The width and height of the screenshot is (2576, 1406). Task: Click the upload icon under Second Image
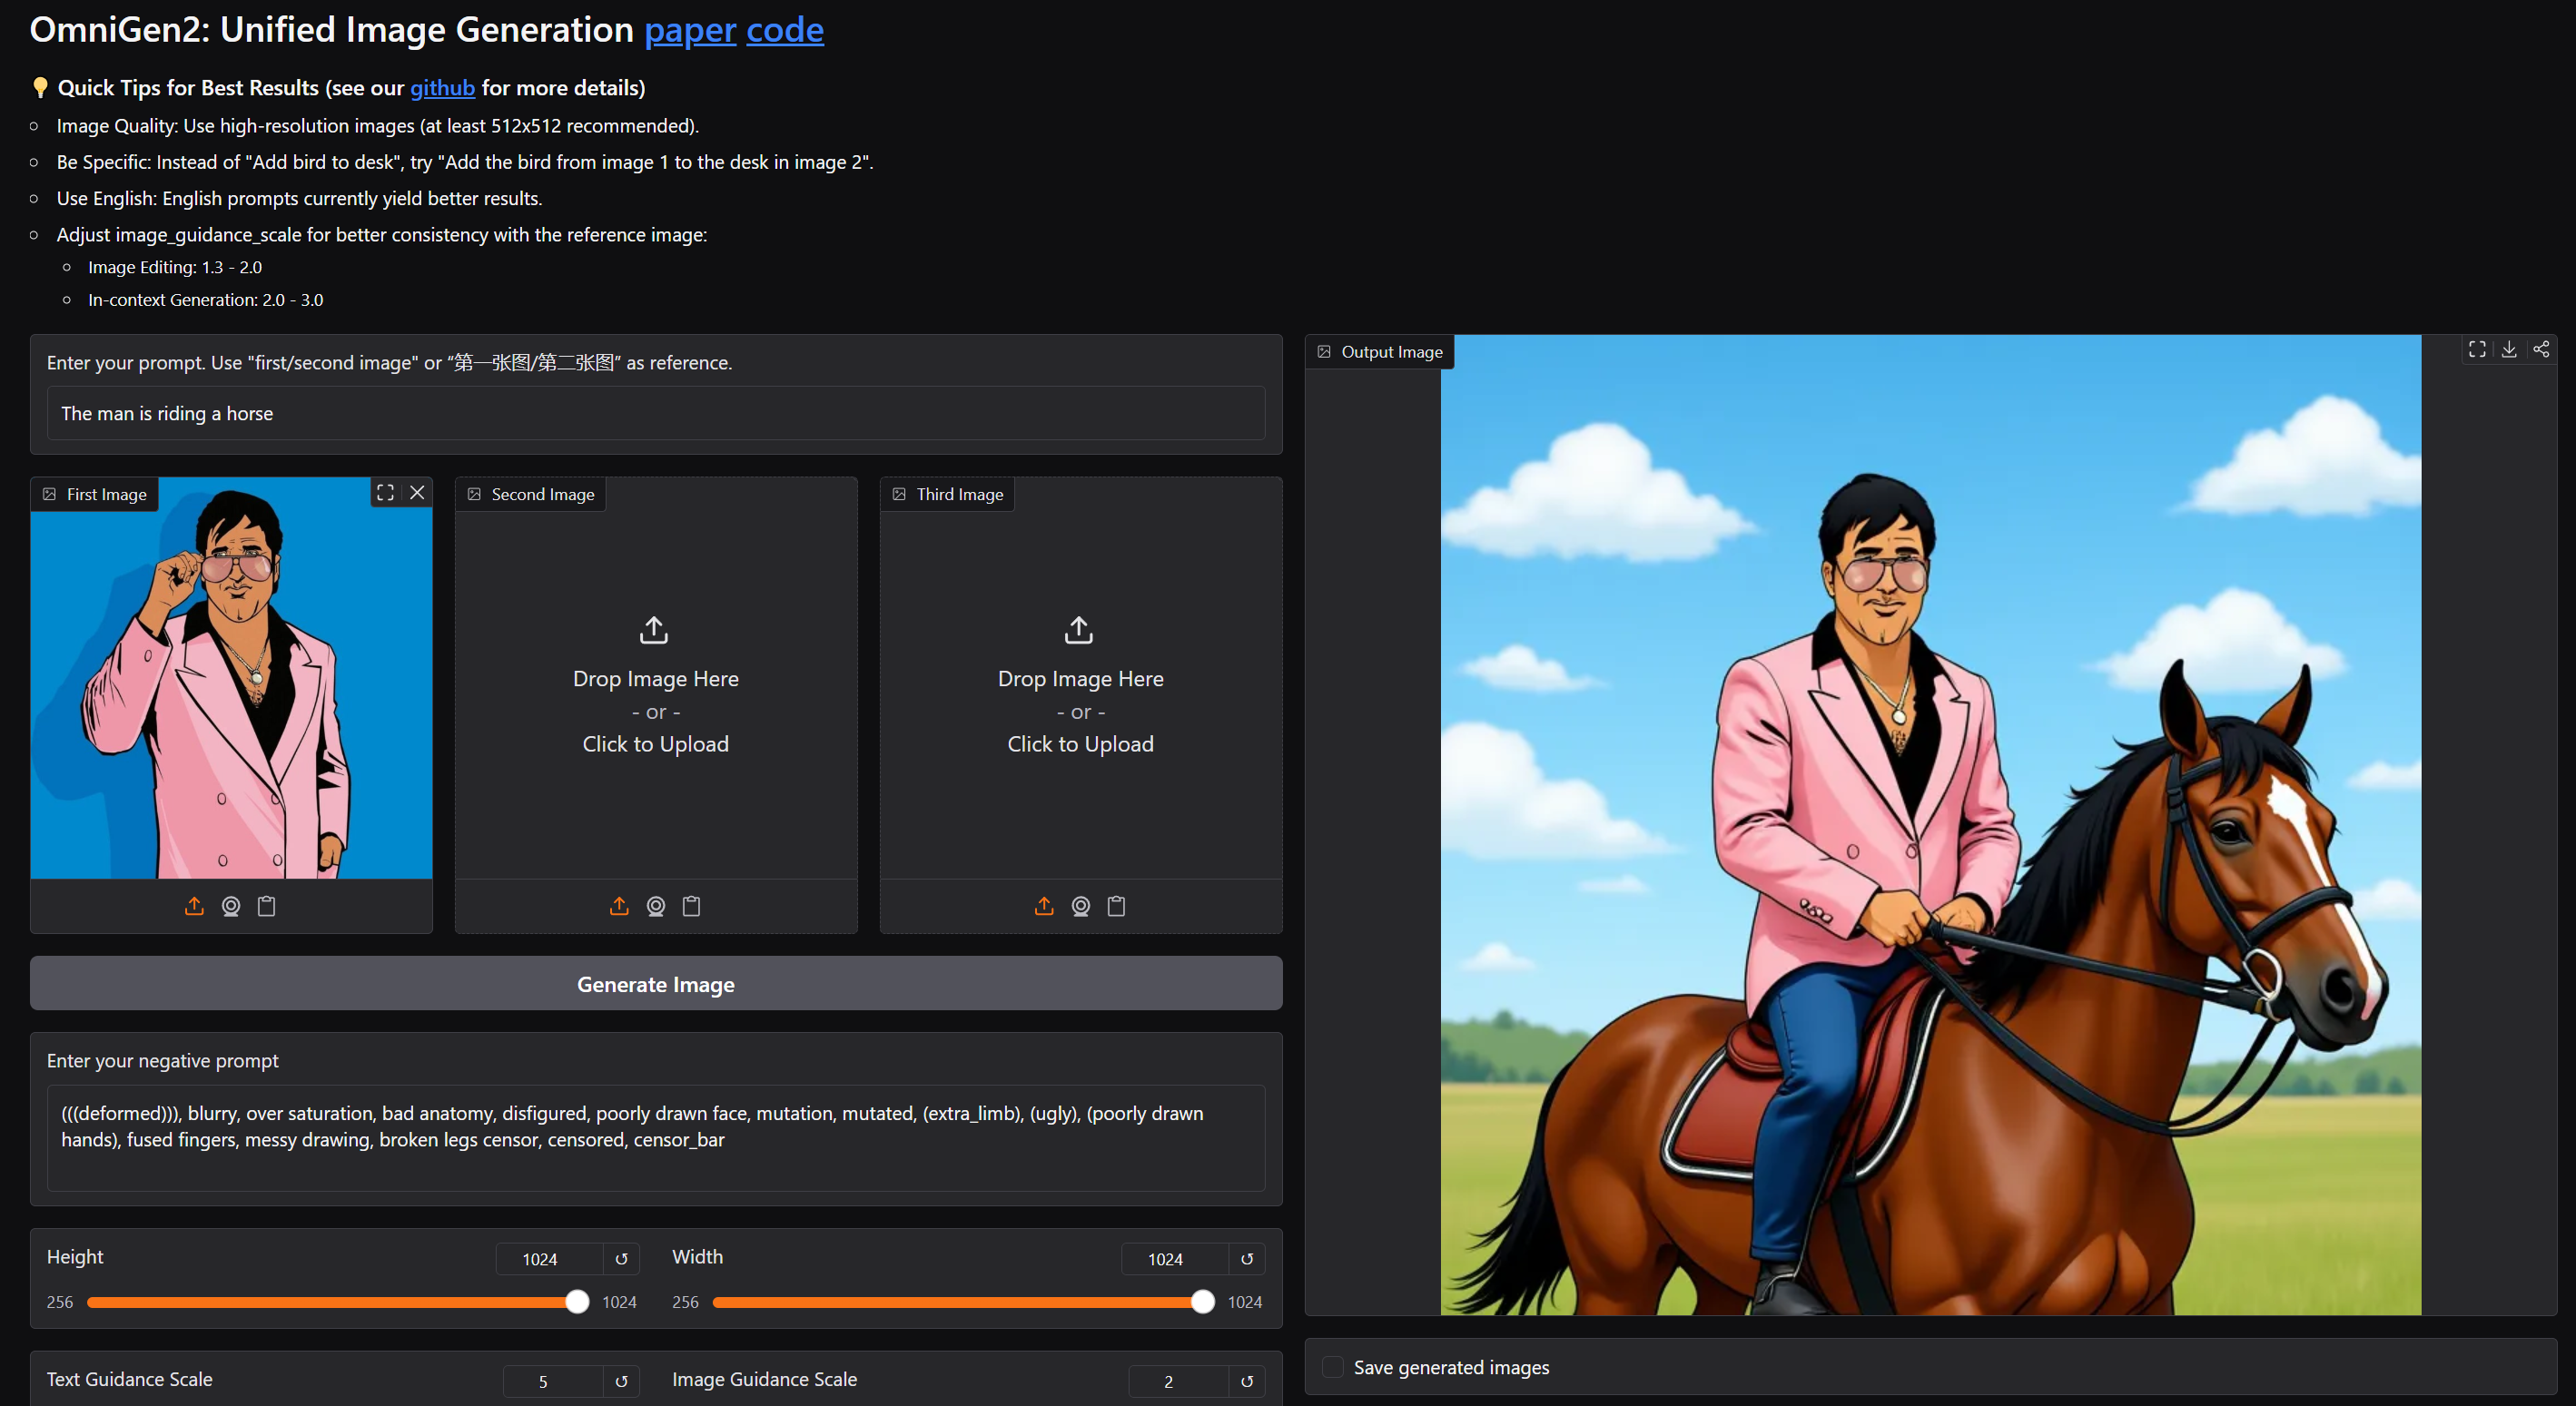[x=619, y=906]
